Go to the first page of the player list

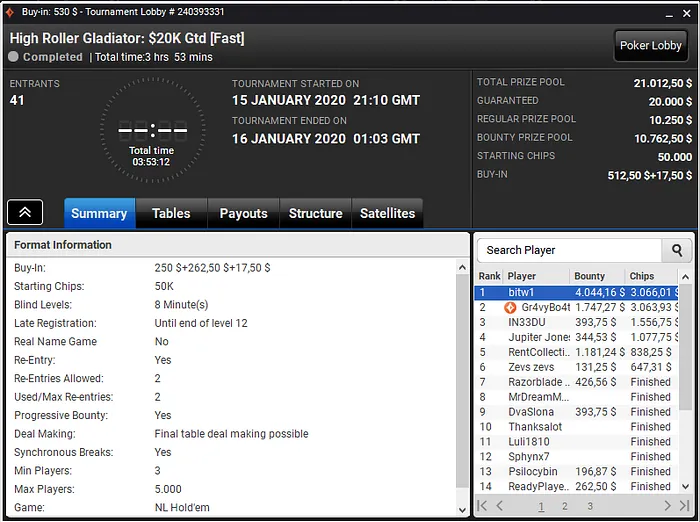coord(482,505)
